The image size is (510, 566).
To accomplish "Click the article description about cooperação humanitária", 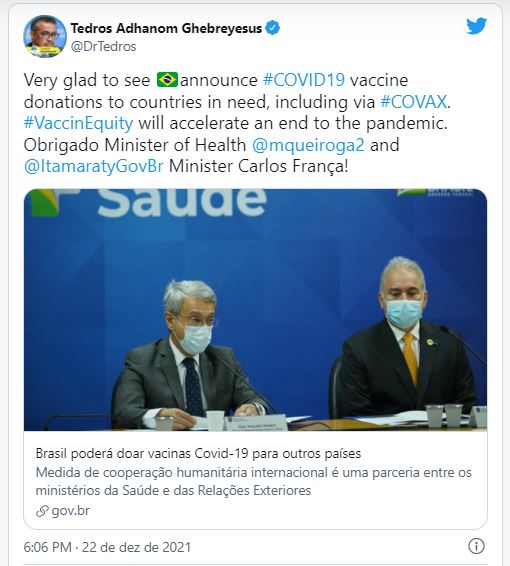I will pos(253,482).
